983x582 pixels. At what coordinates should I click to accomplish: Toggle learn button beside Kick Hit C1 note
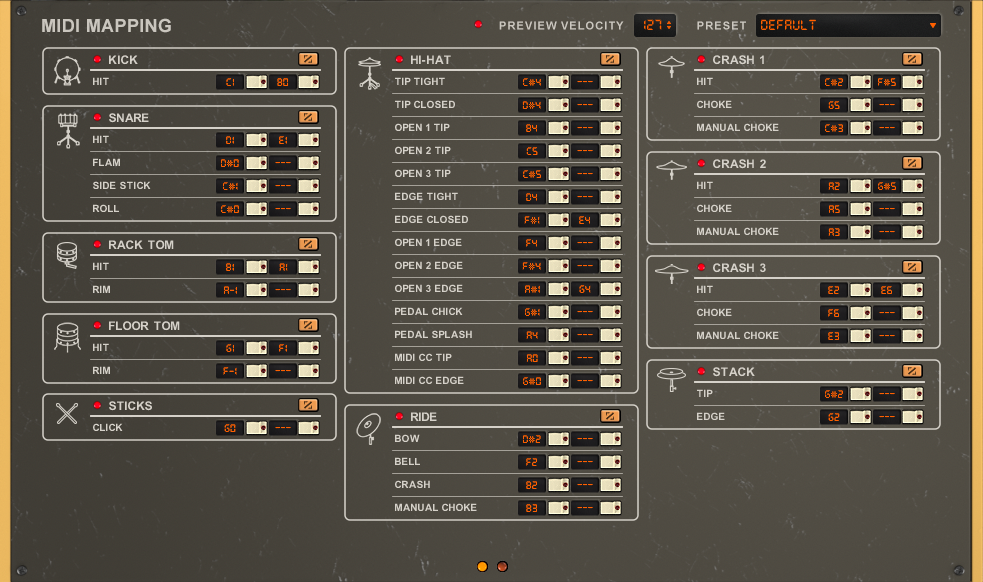pos(257,82)
